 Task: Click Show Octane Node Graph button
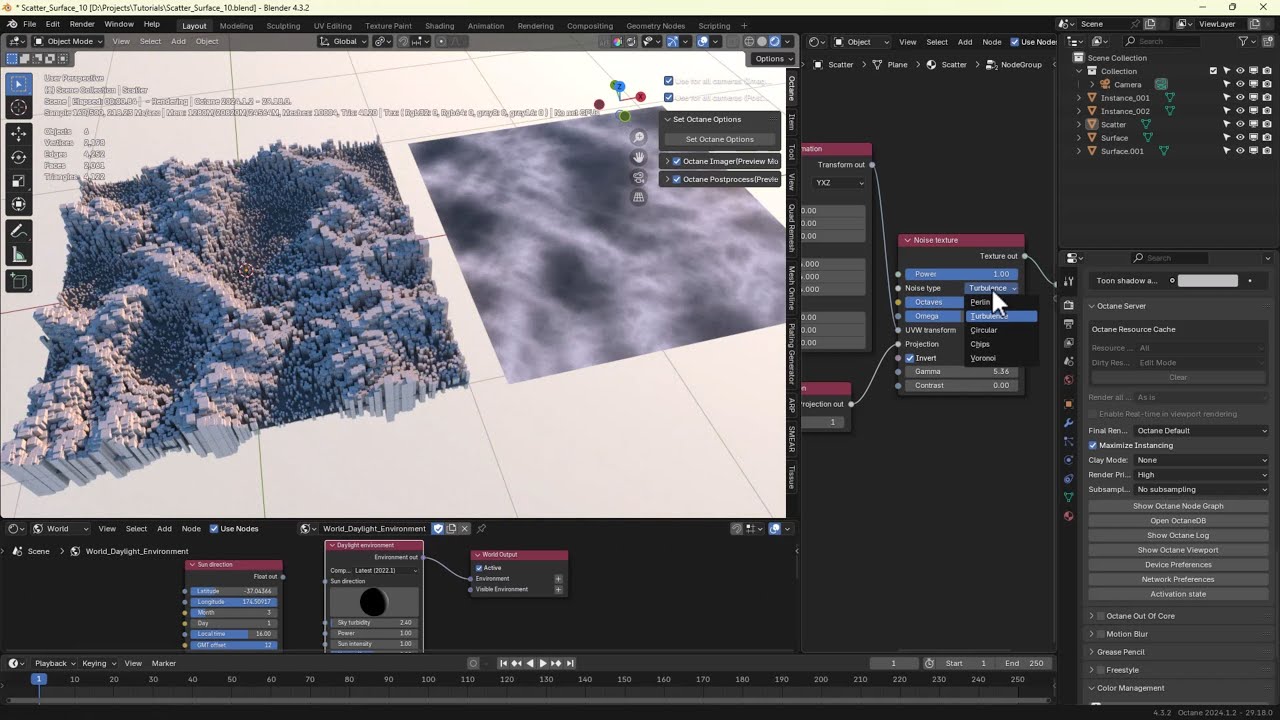point(1178,506)
